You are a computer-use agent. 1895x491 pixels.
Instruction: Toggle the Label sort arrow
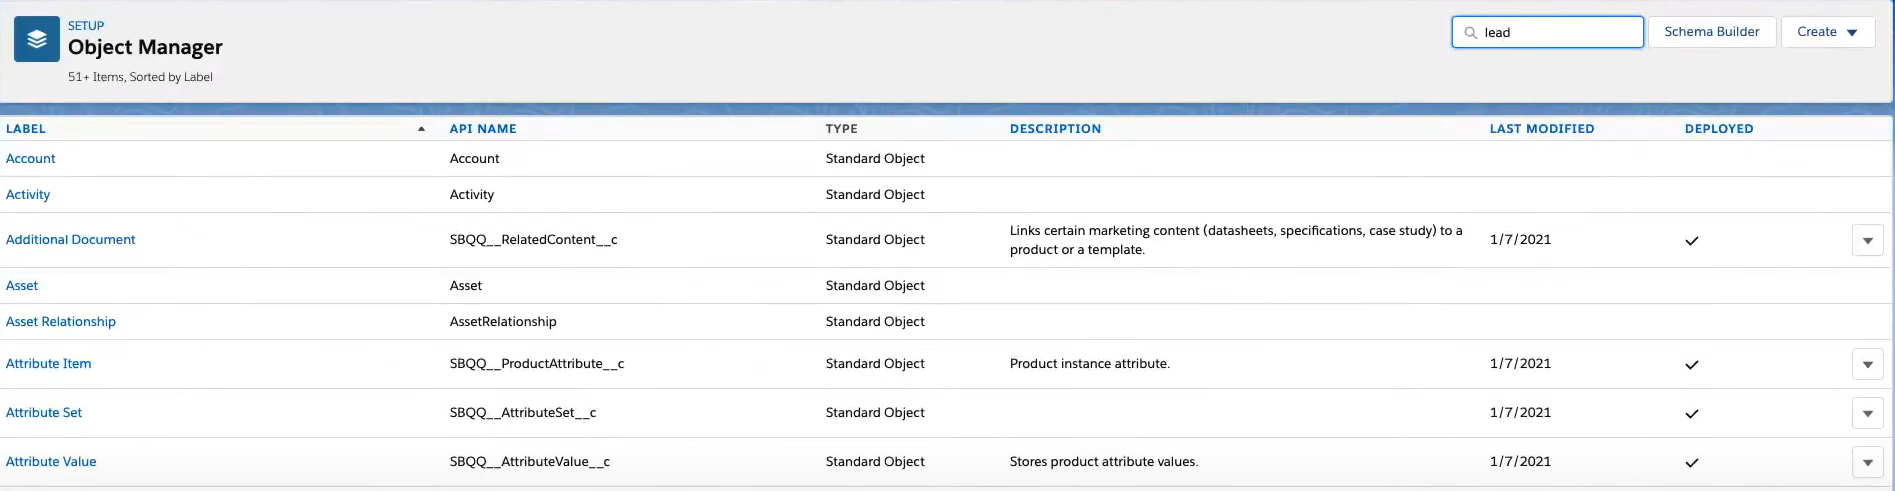421,129
